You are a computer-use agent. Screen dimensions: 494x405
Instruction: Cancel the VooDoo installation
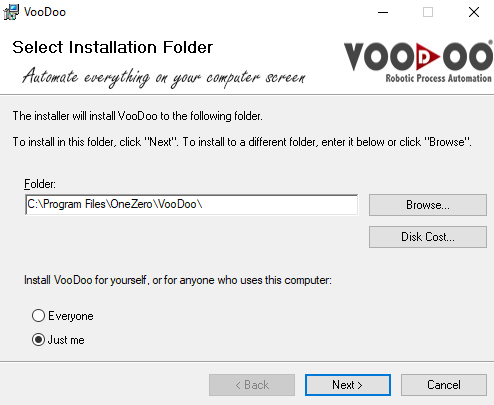coord(444,385)
